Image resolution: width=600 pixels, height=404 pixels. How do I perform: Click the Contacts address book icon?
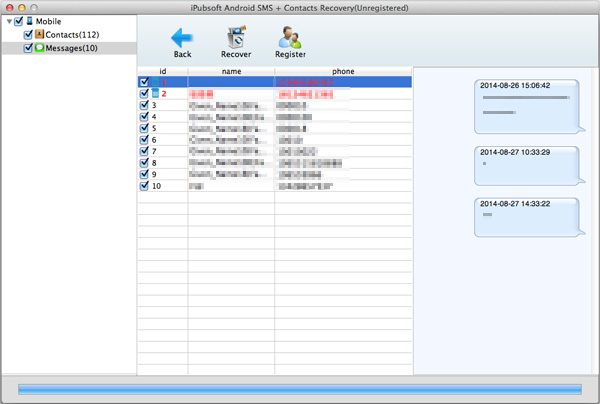(39, 34)
